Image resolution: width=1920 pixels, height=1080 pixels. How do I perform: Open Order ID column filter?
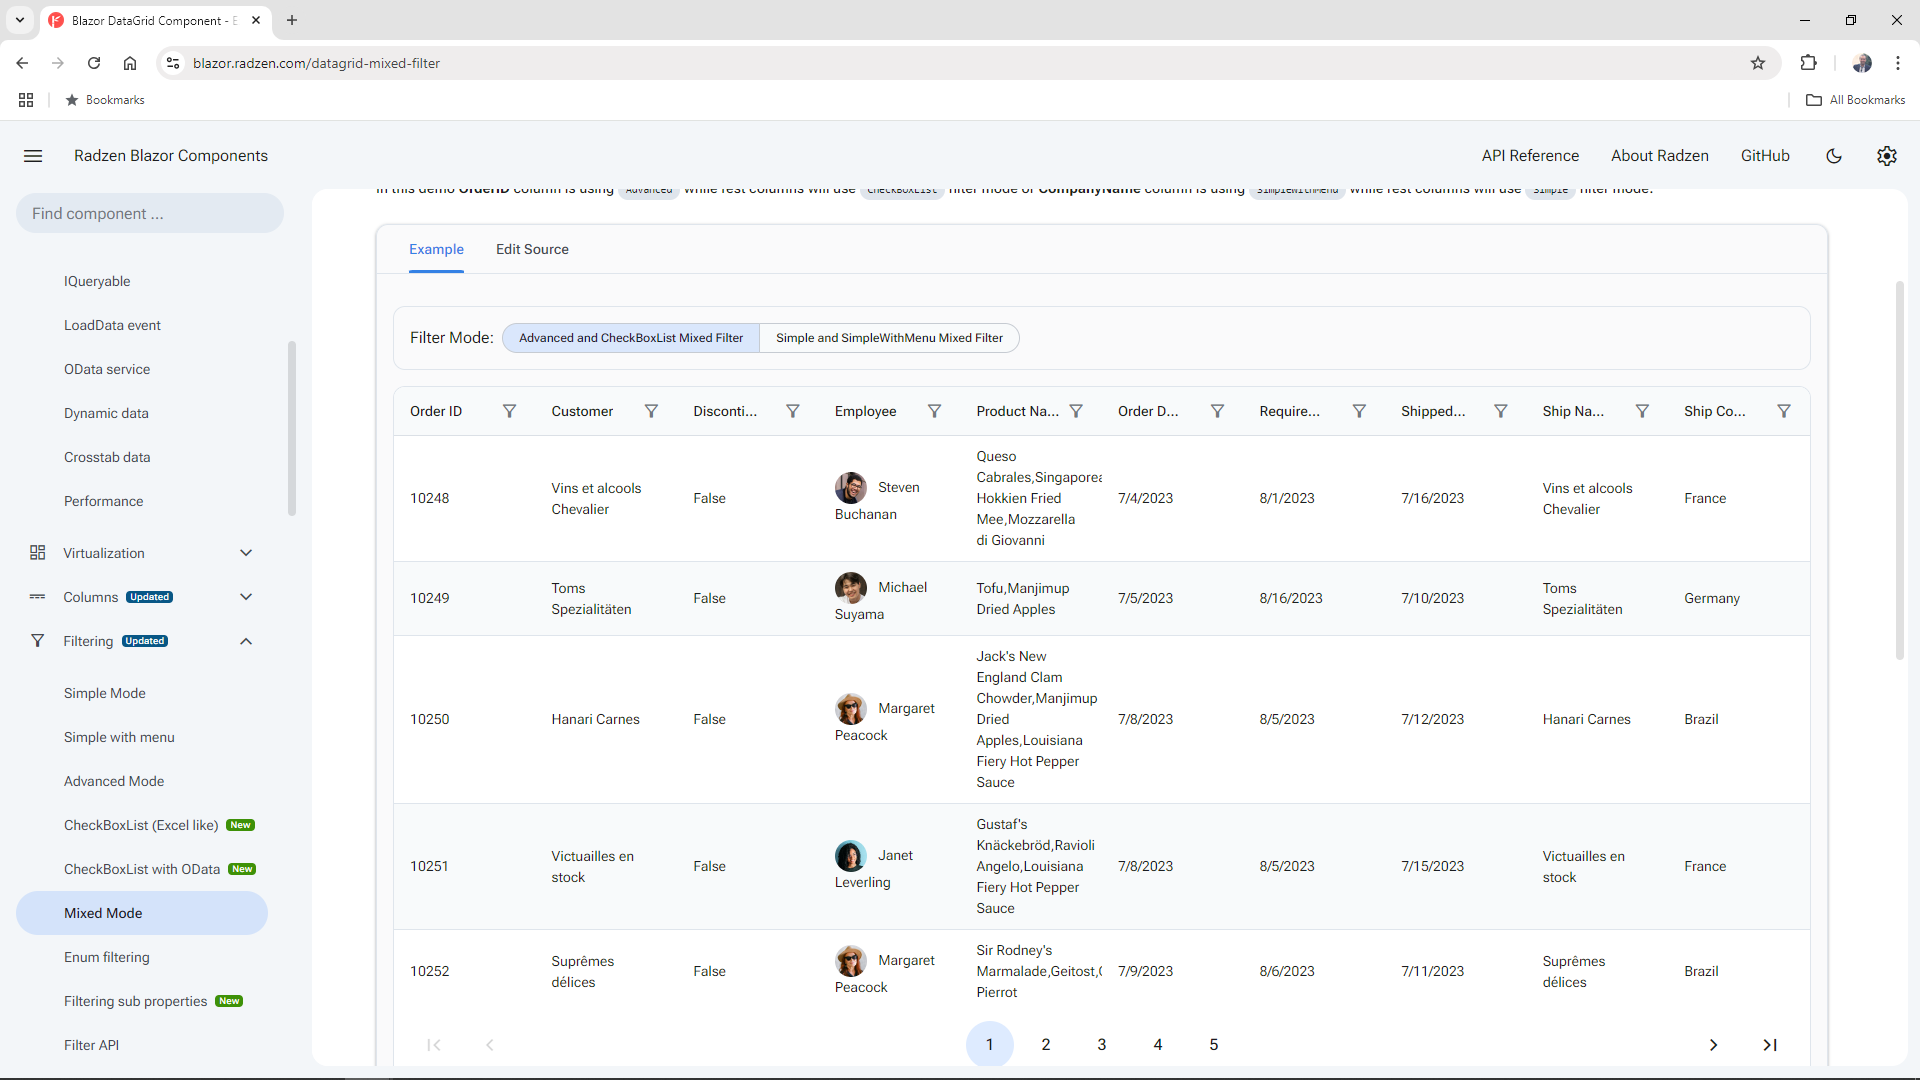click(509, 411)
